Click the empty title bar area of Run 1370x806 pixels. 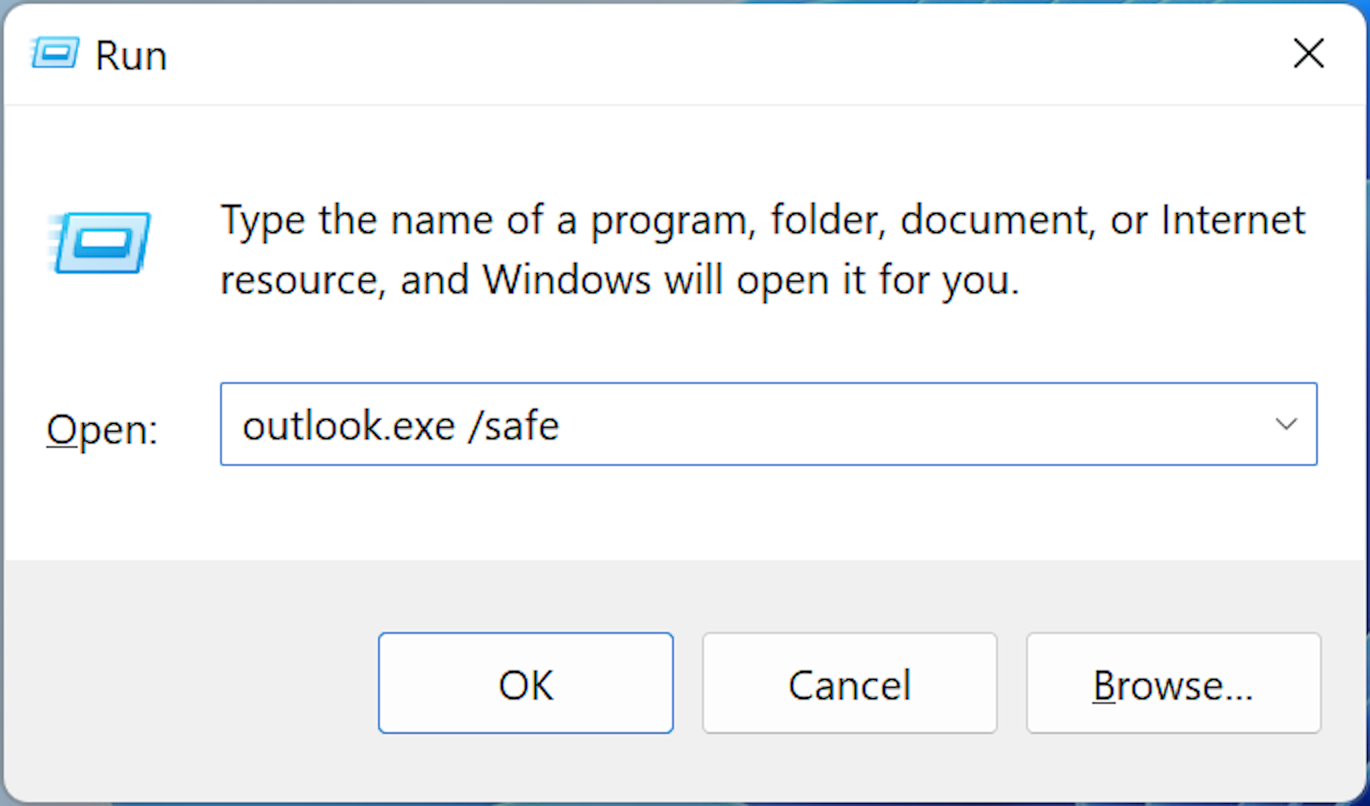pyautogui.click(x=700, y=54)
